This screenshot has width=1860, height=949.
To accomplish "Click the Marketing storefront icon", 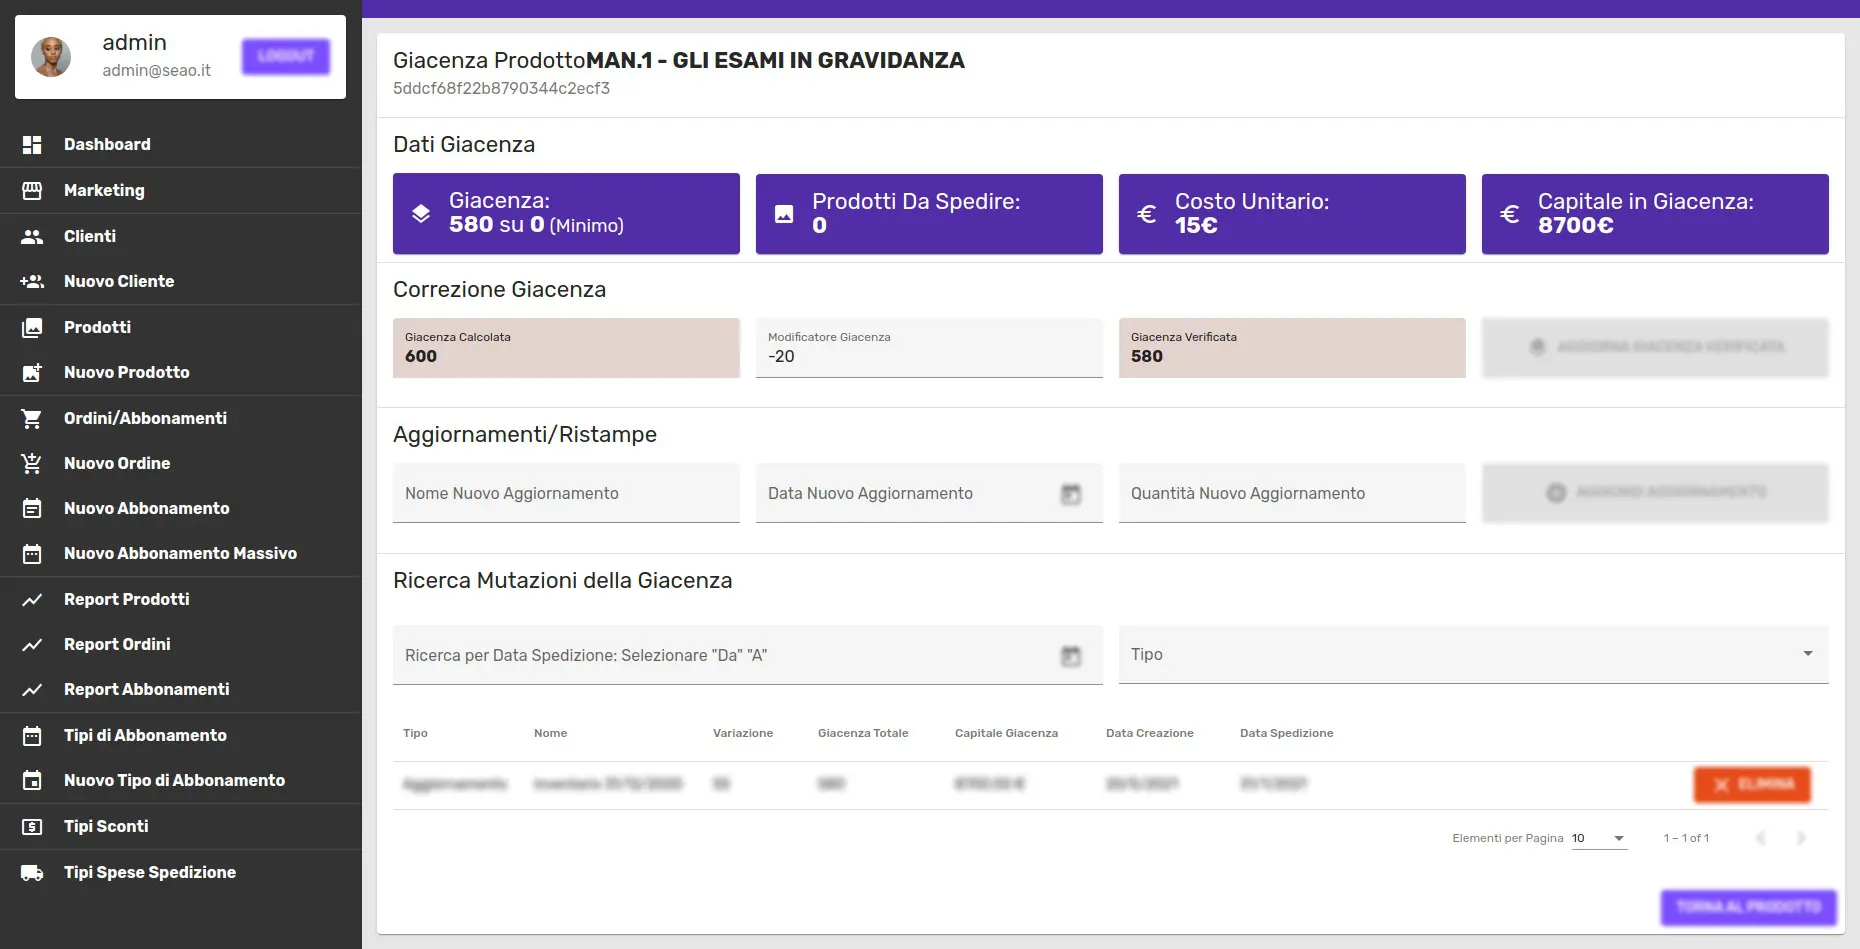I will [32, 191].
